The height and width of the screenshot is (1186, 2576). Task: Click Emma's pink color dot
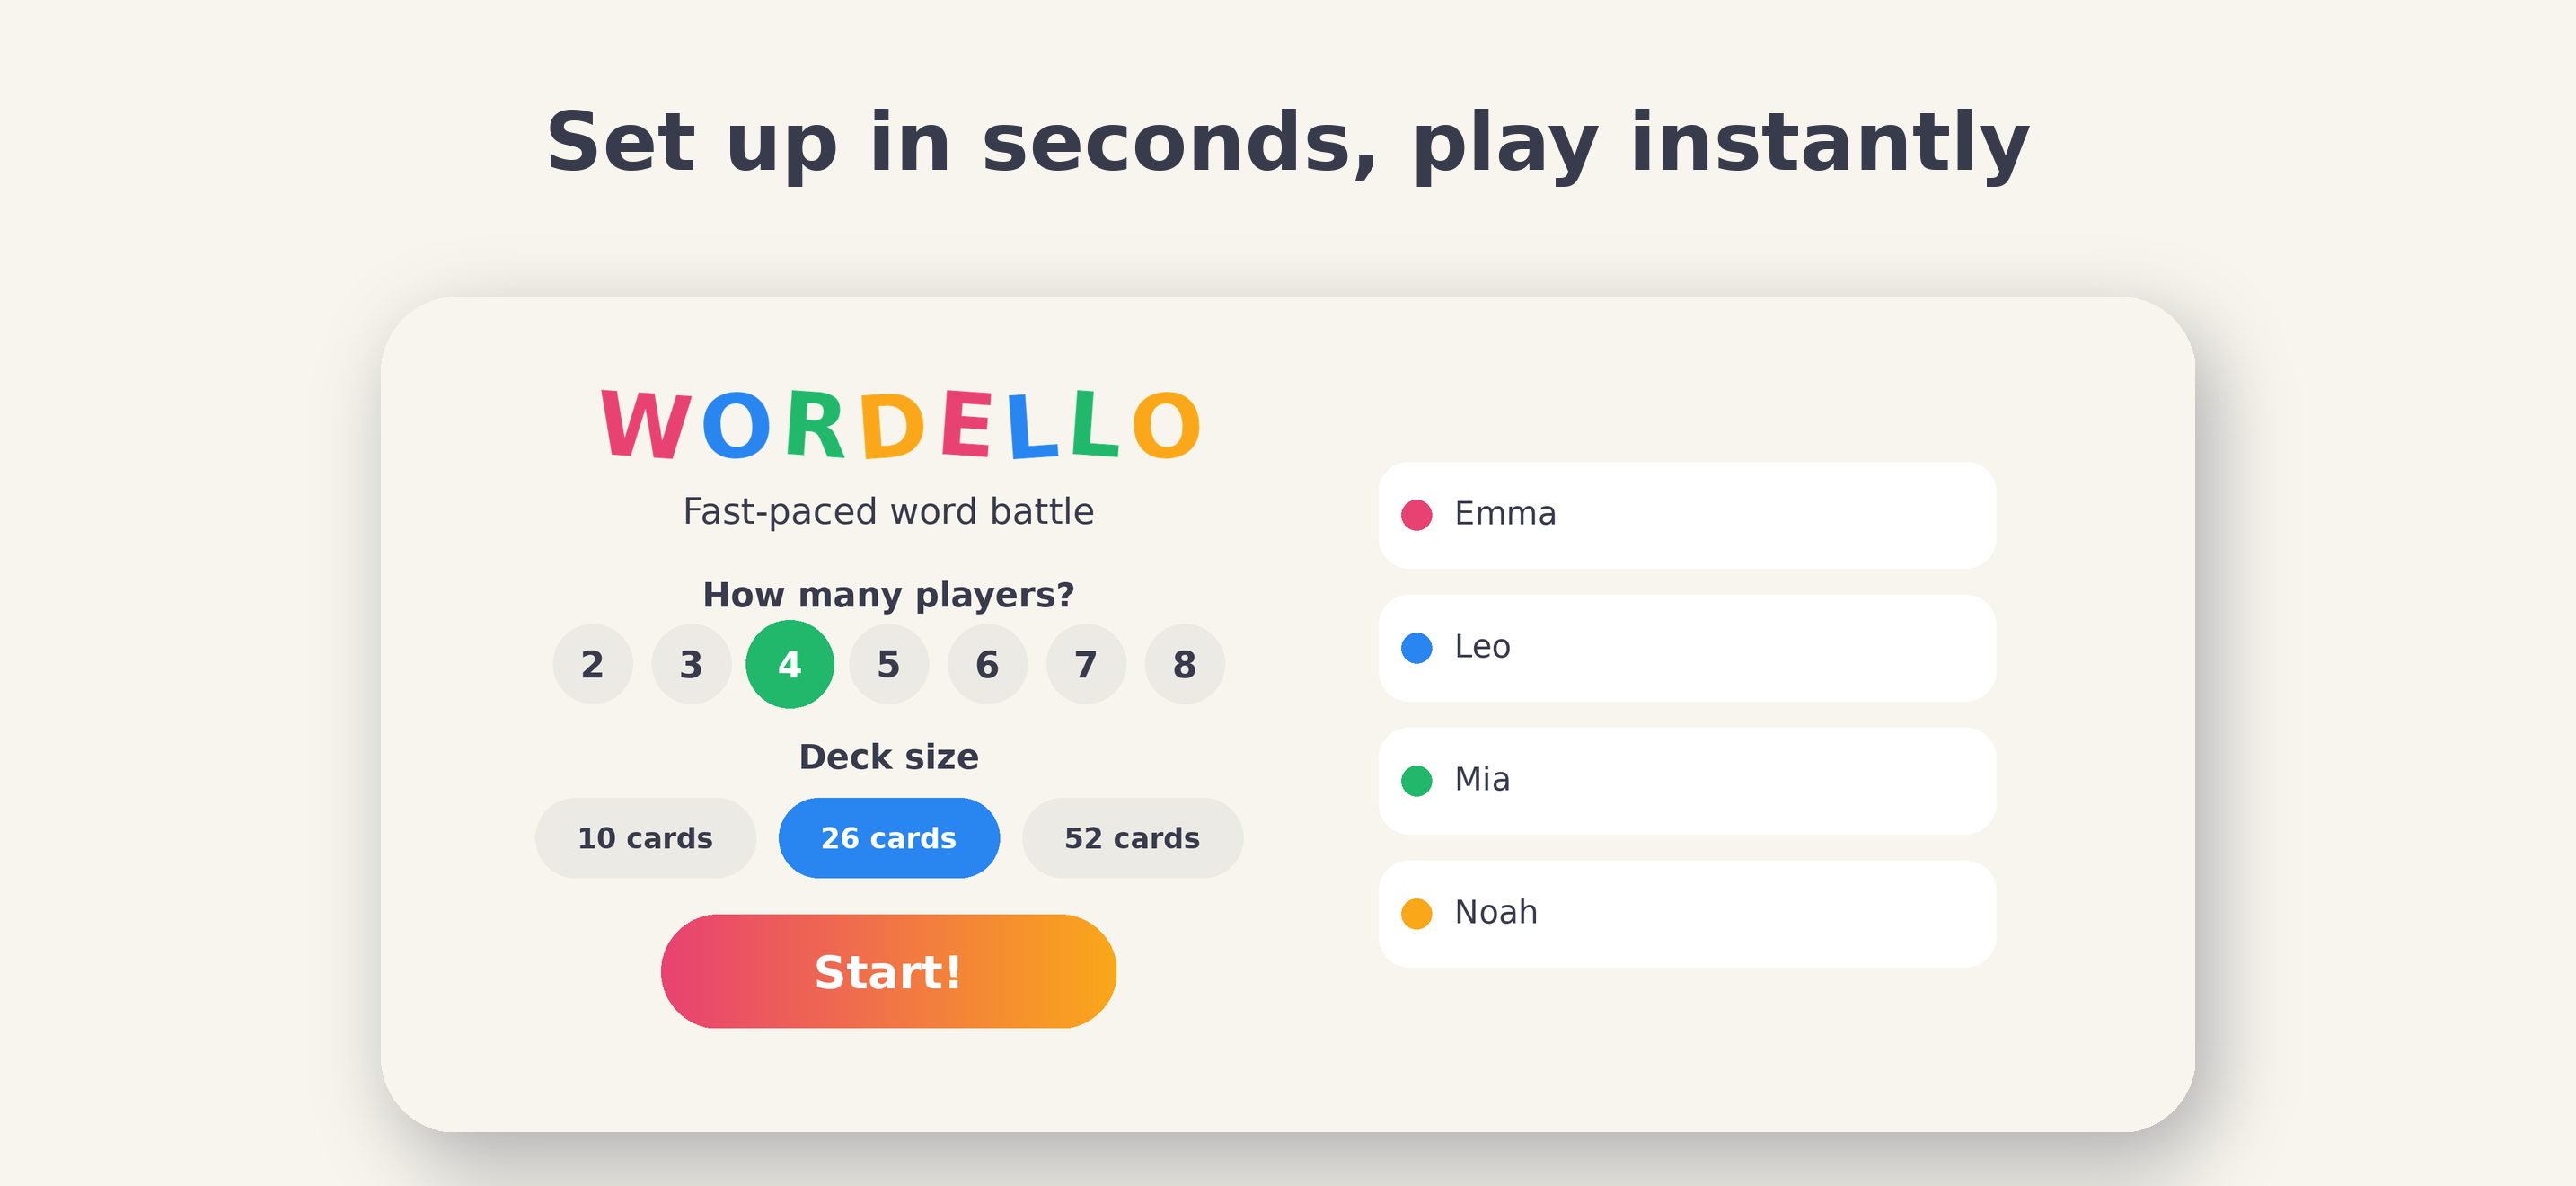1416,515
